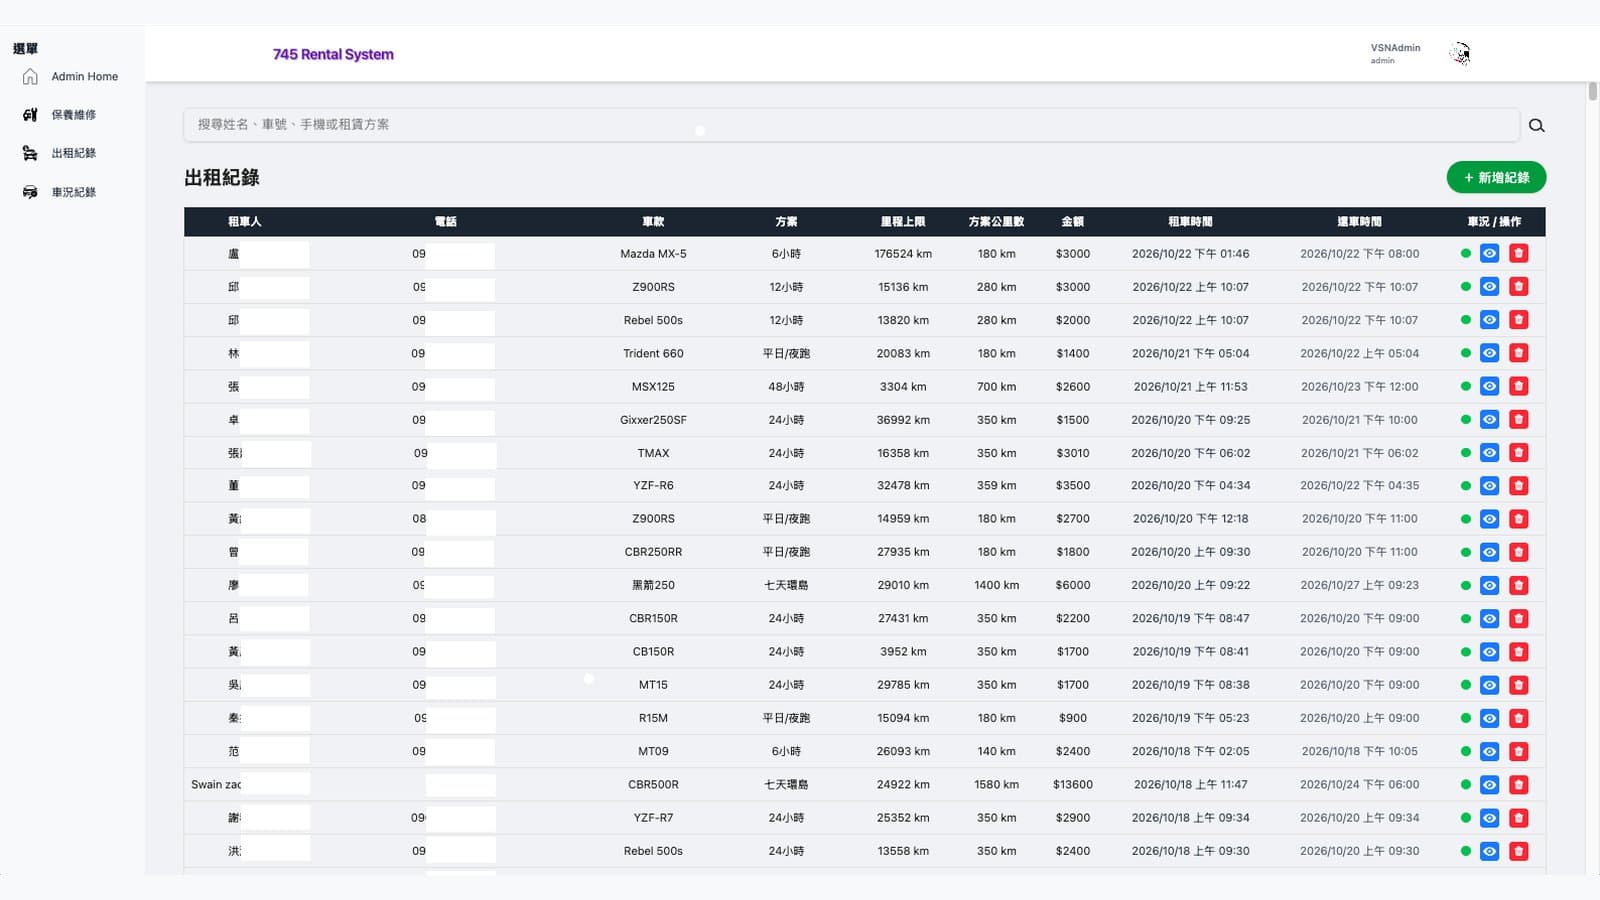Open the 745 Rental System title link
Image resolution: width=1600 pixels, height=900 pixels.
pyautogui.click(x=333, y=55)
